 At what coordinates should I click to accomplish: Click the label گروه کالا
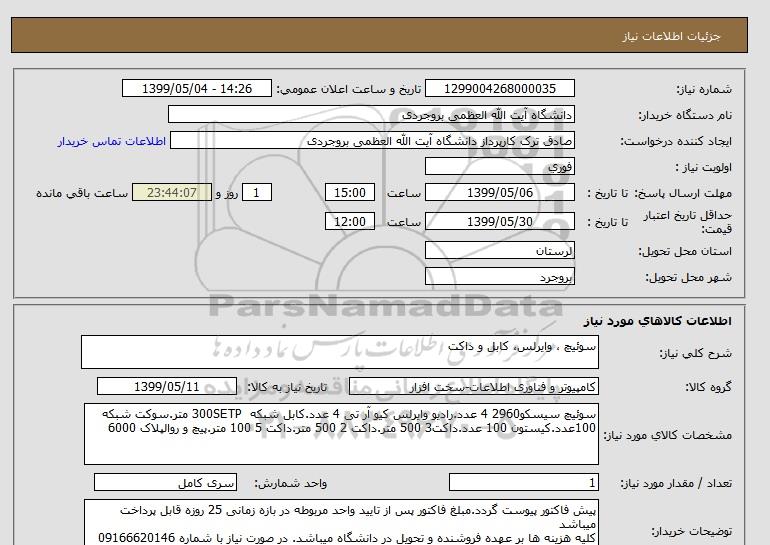[x=709, y=387]
